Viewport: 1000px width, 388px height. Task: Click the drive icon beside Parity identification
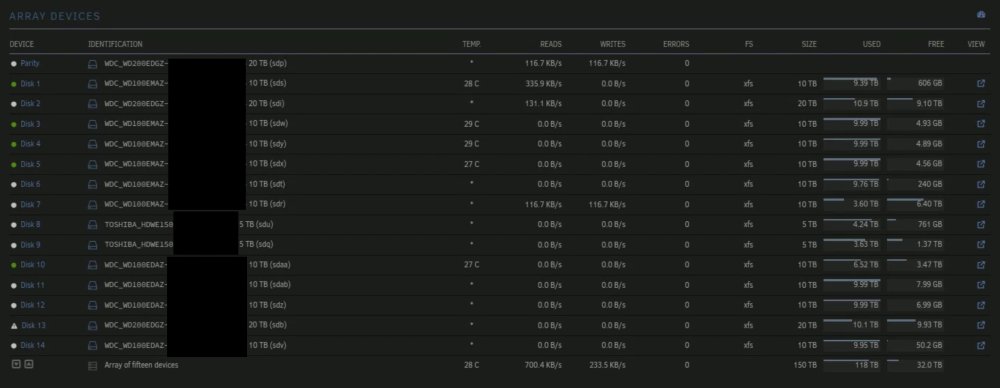click(x=92, y=64)
